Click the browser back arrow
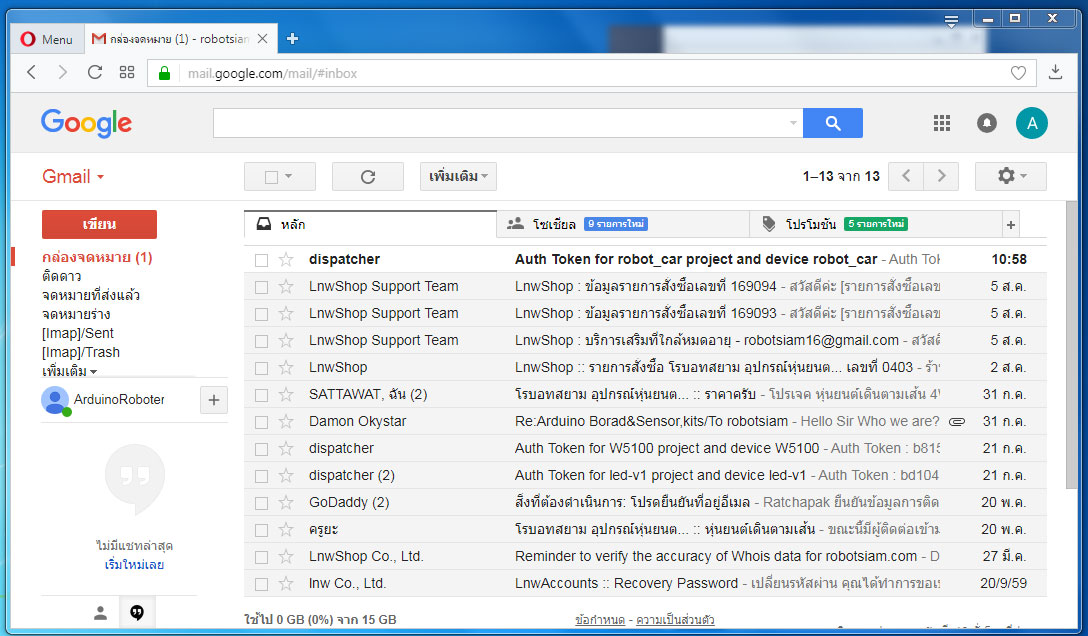This screenshot has width=1088, height=636. (31, 72)
